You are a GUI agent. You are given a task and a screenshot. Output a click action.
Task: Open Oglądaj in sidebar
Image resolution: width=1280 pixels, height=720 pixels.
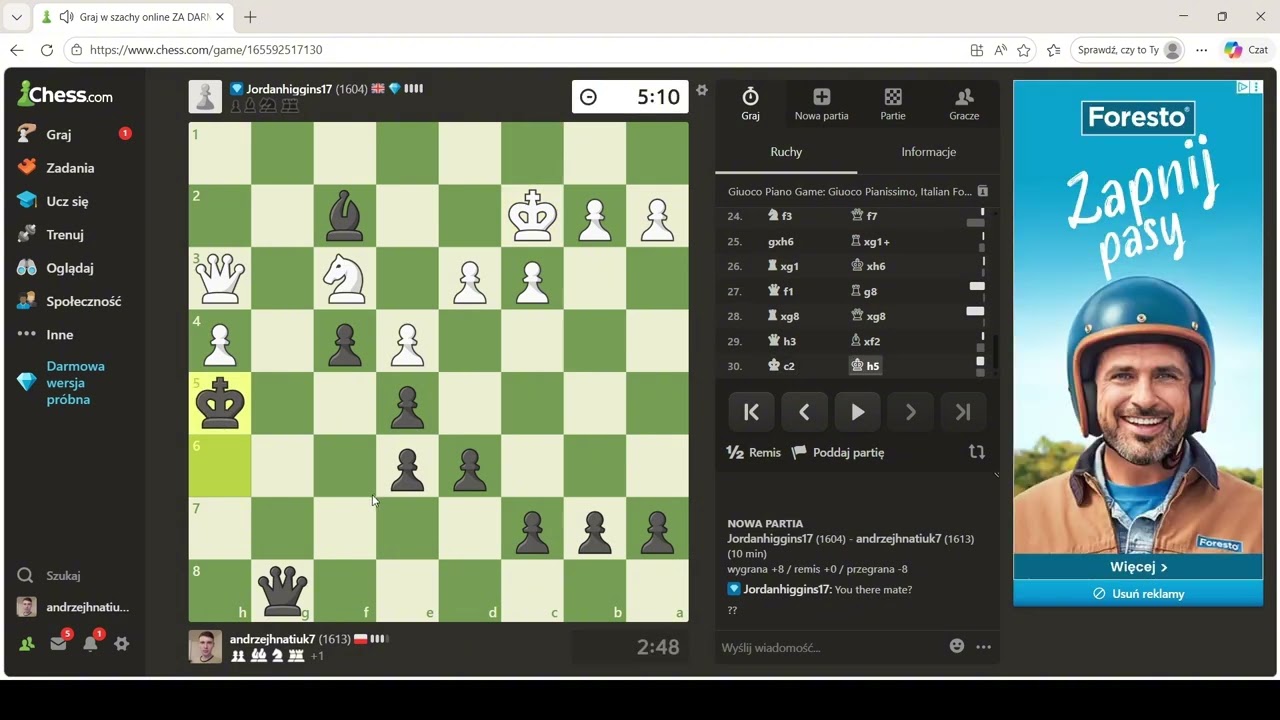70,268
